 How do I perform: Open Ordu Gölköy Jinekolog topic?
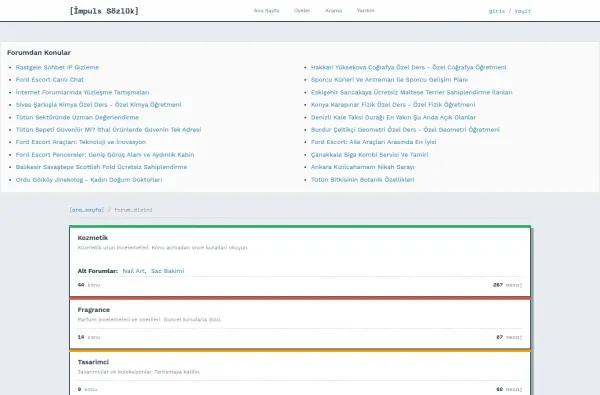pyautogui.click(x=89, y=180)
